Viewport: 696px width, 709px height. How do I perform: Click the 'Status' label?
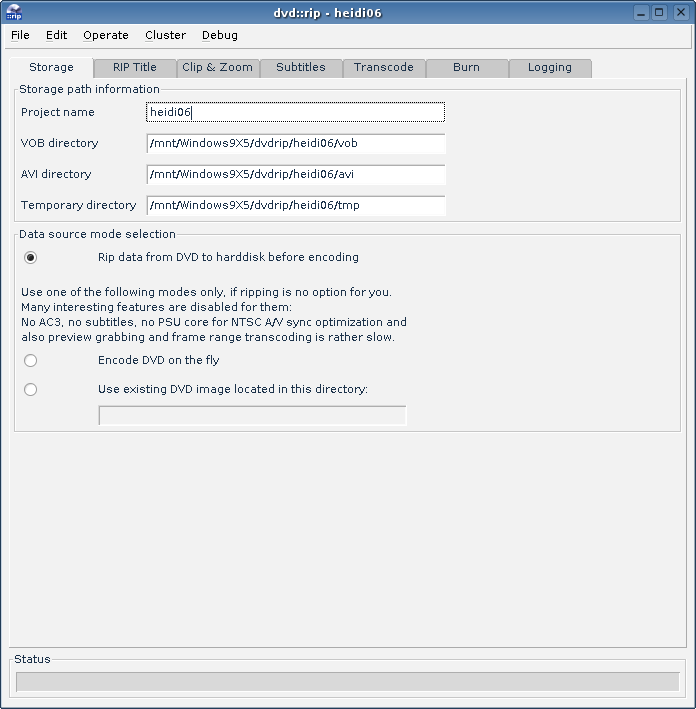pos(32,659)
